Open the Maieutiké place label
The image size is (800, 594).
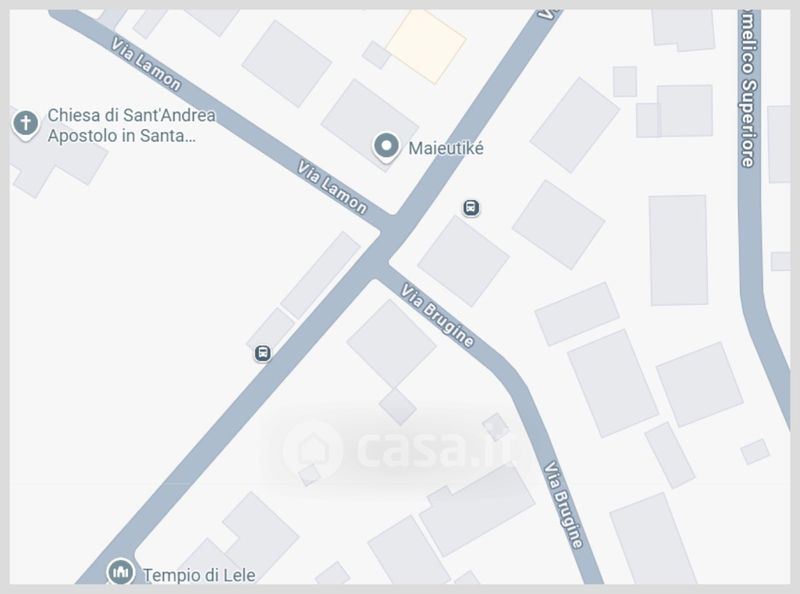tap(446, 148)
